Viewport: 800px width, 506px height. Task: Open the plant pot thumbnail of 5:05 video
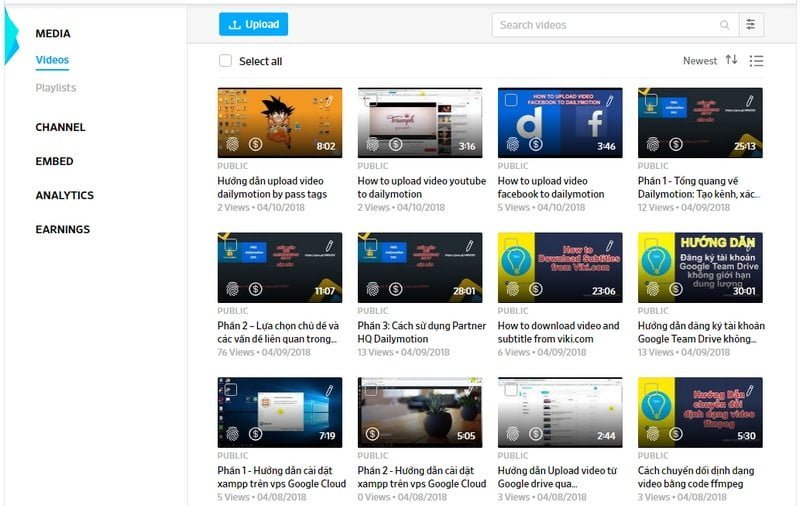click(x=420, y=412)
